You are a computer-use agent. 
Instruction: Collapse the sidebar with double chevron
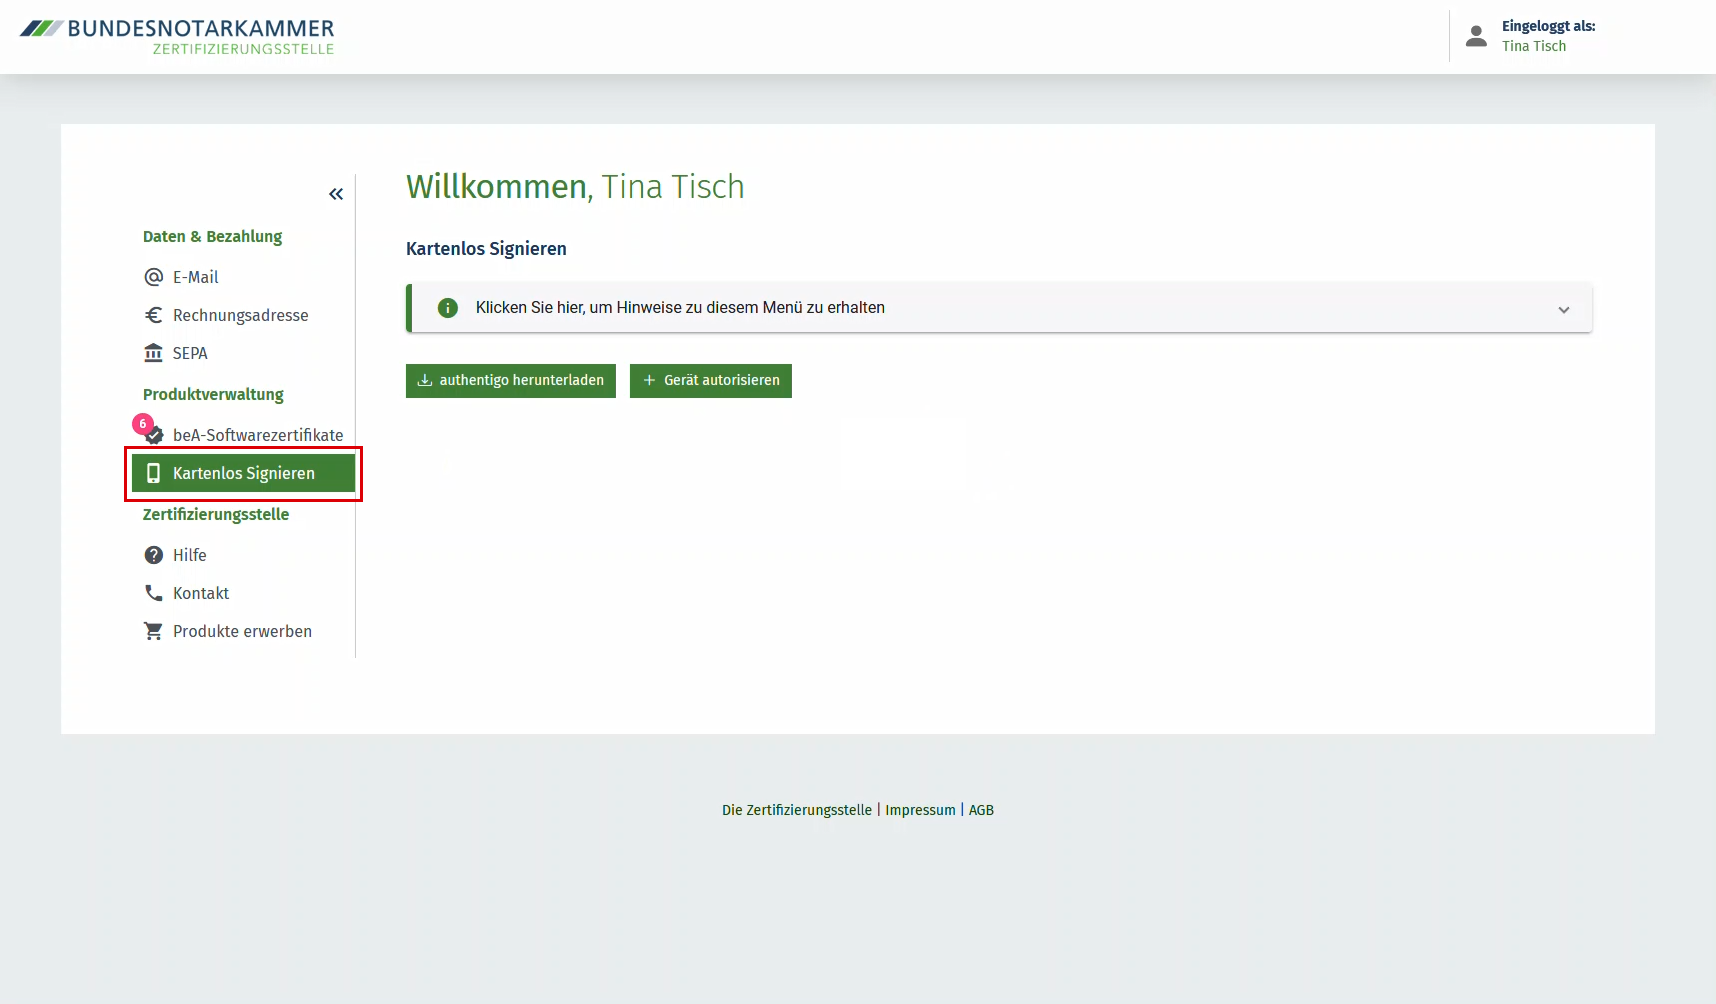pyautogui.click(x=336, y=194)
